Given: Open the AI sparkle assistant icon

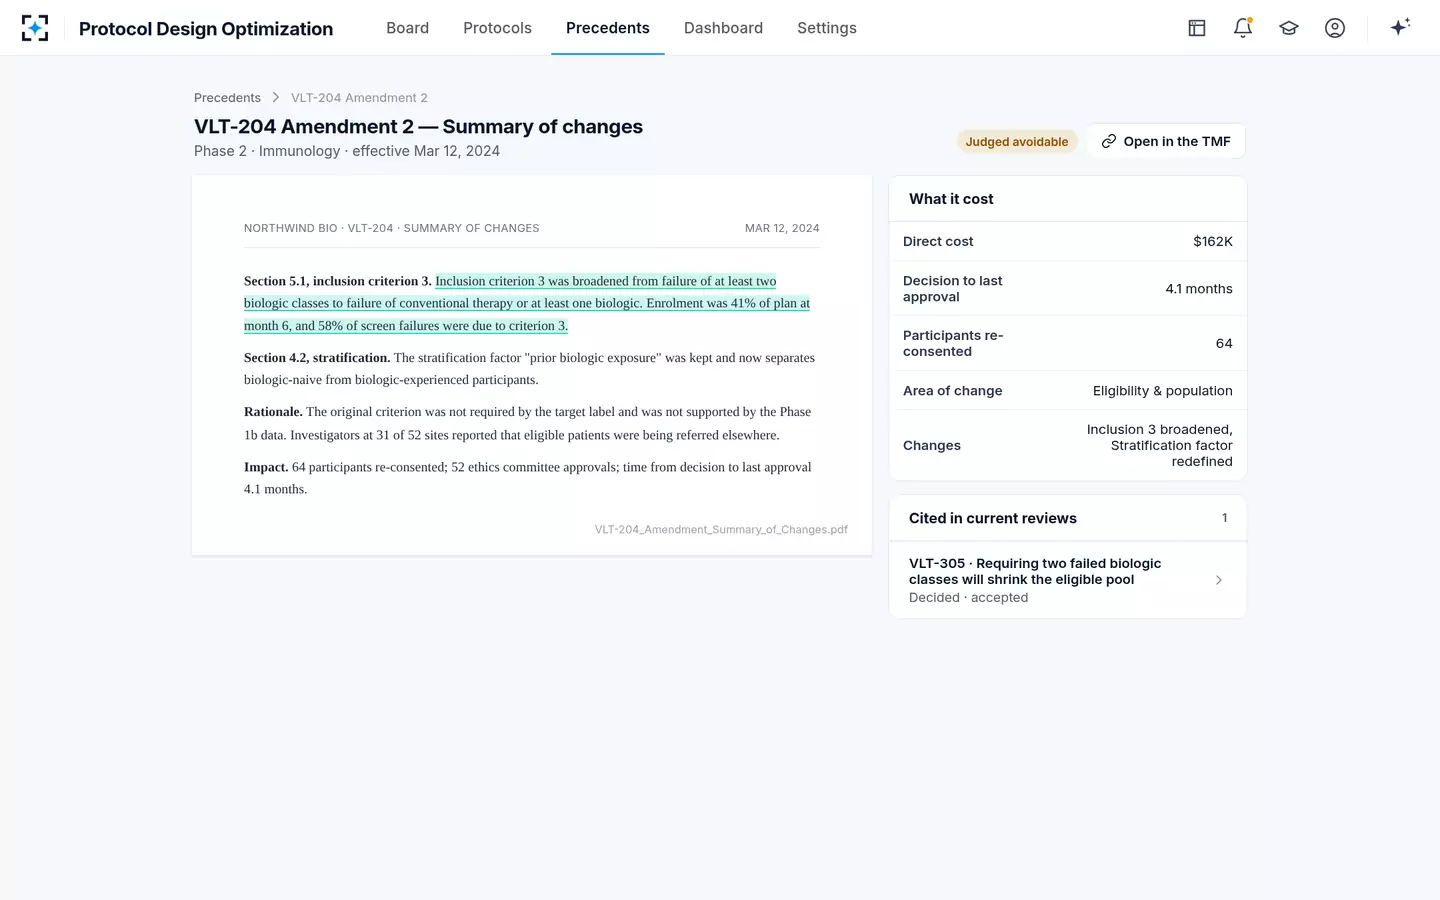Looking at the screenshot, I should pyautogui.click(x=1400, y=27).
